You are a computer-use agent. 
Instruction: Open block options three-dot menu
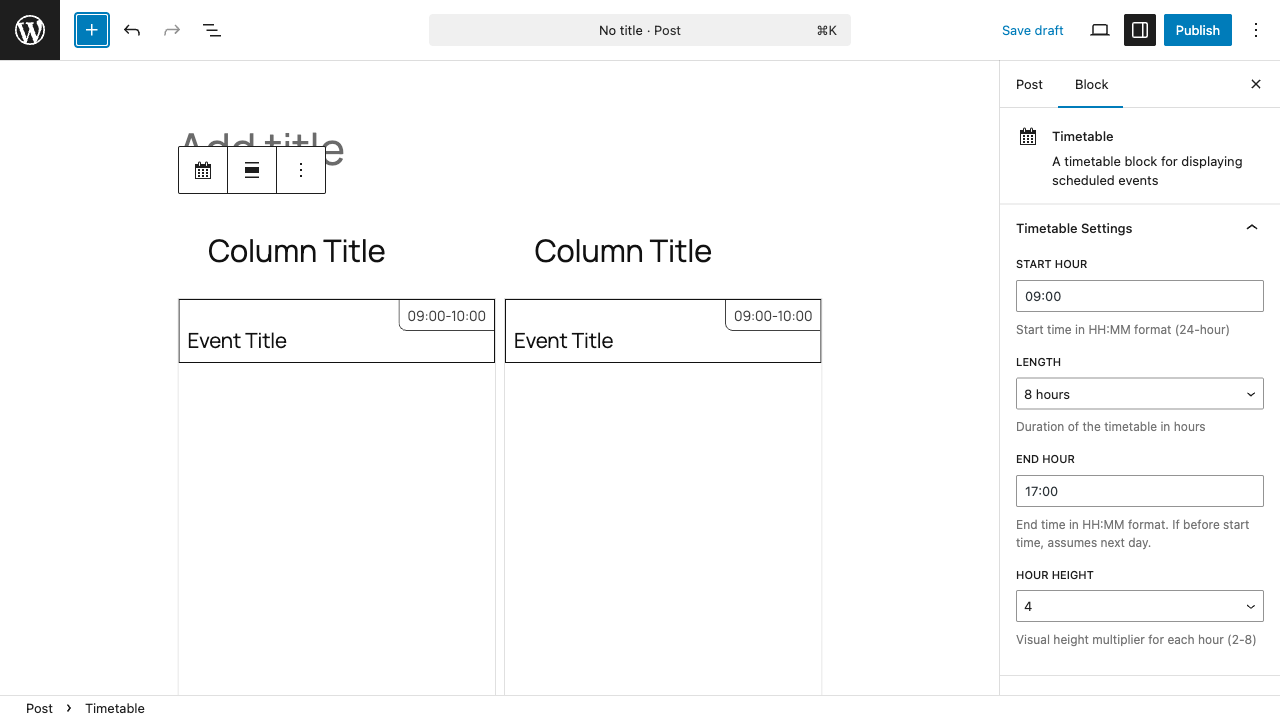pyautogui.click(x=301, y=170)
